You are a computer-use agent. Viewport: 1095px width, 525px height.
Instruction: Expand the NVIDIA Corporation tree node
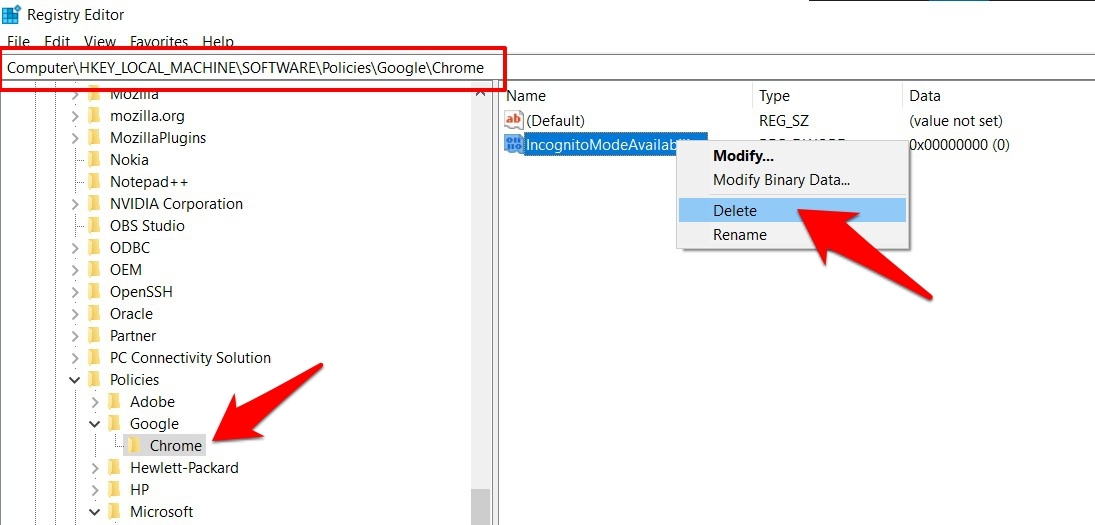point(75,204)
